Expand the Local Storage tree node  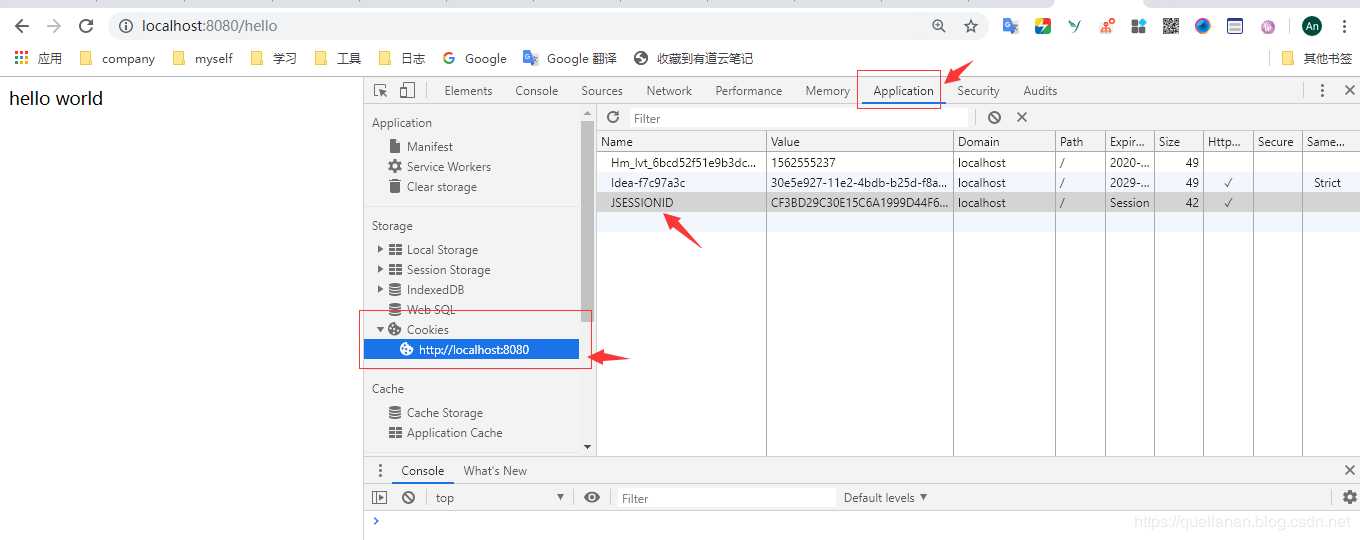(x=380, y=249)
